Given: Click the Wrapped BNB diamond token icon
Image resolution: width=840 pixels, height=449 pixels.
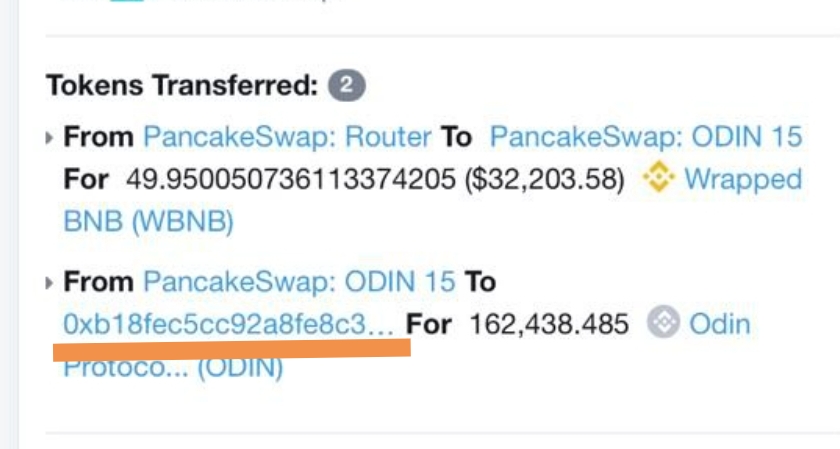Looking at the screenshot, I should 656,179.
